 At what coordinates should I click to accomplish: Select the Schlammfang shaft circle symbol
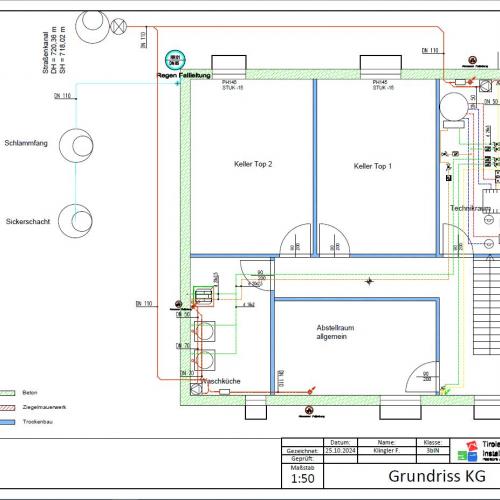76,145
